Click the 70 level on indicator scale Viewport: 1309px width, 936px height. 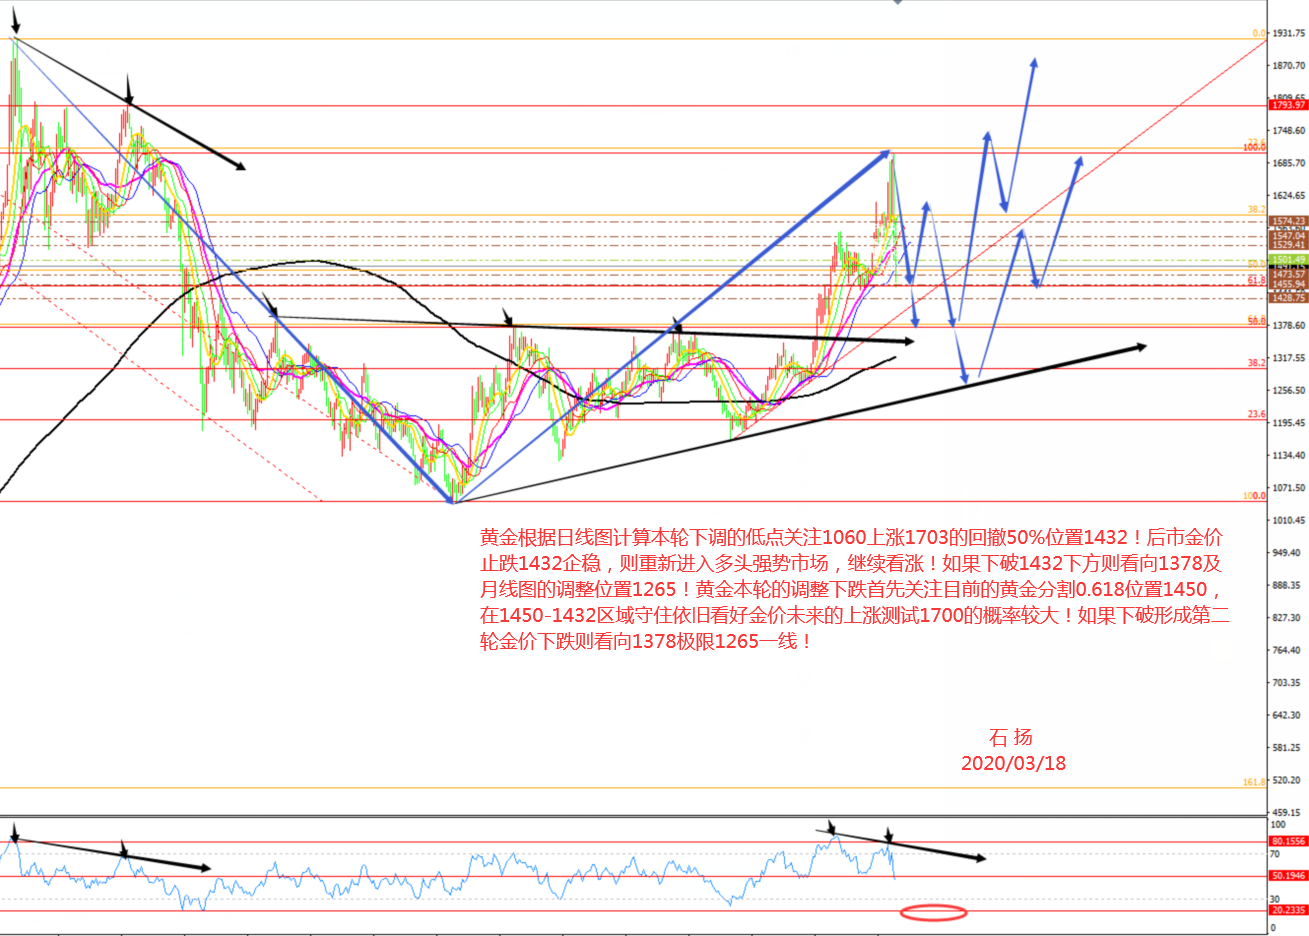(x=1275, y=855)
